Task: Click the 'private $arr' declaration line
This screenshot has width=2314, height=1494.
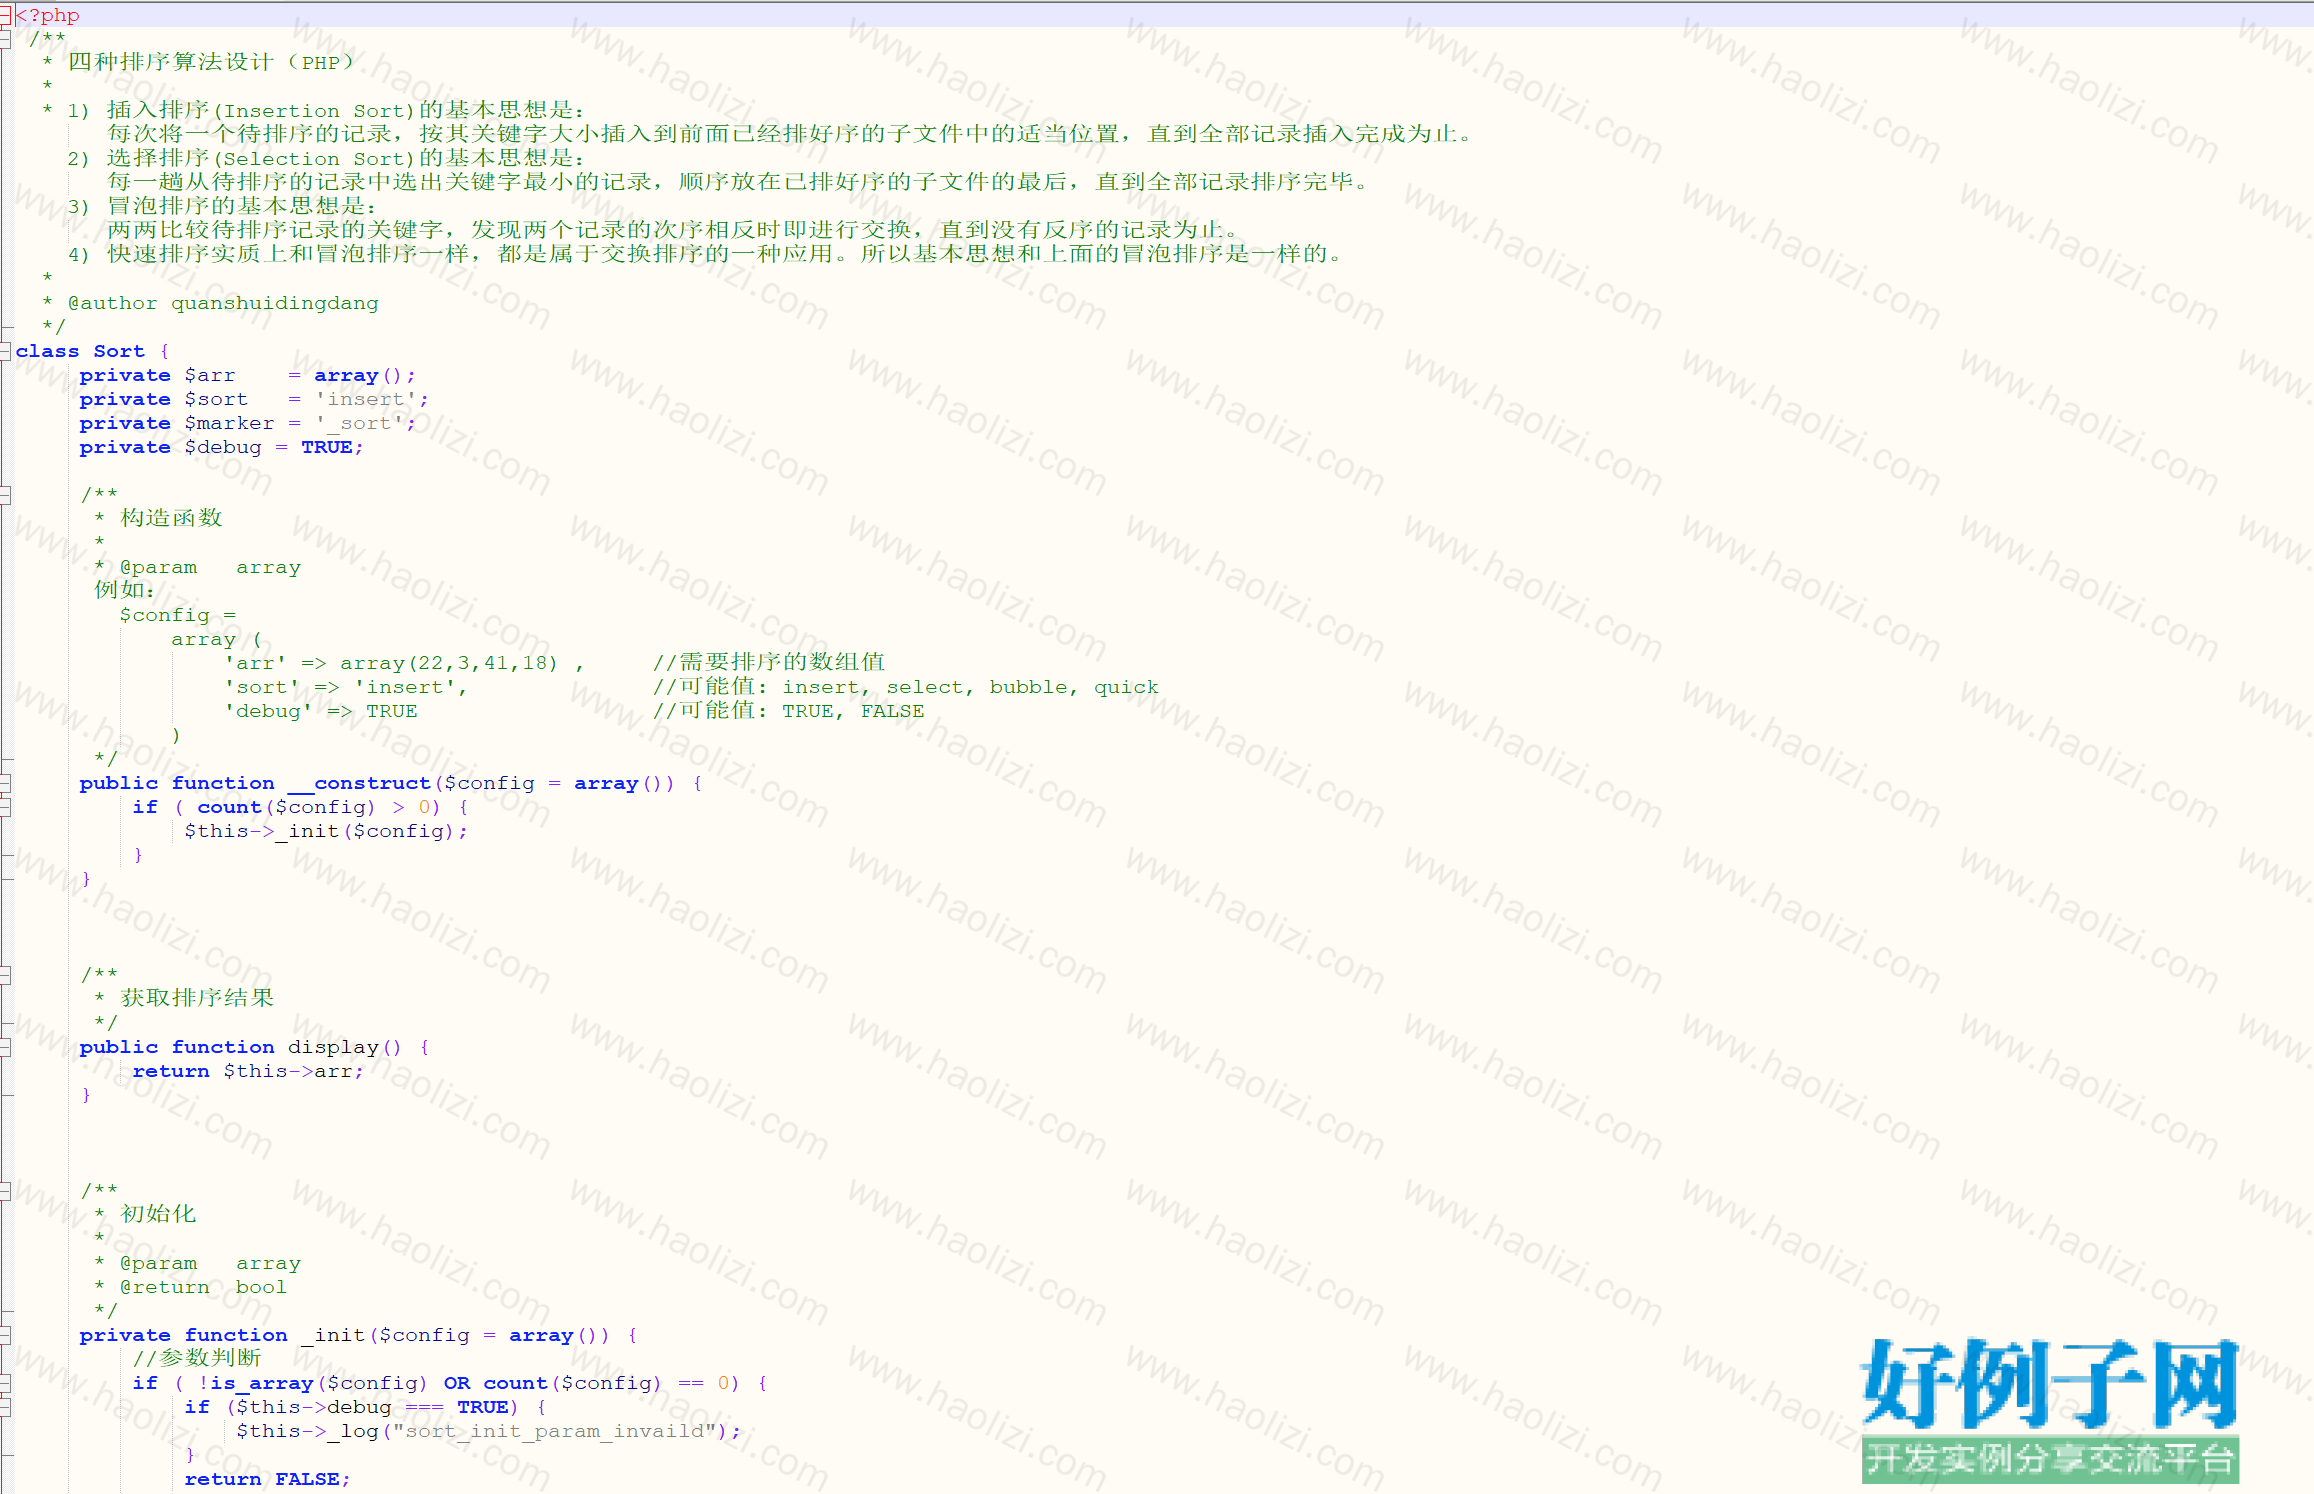Action: 247,375
